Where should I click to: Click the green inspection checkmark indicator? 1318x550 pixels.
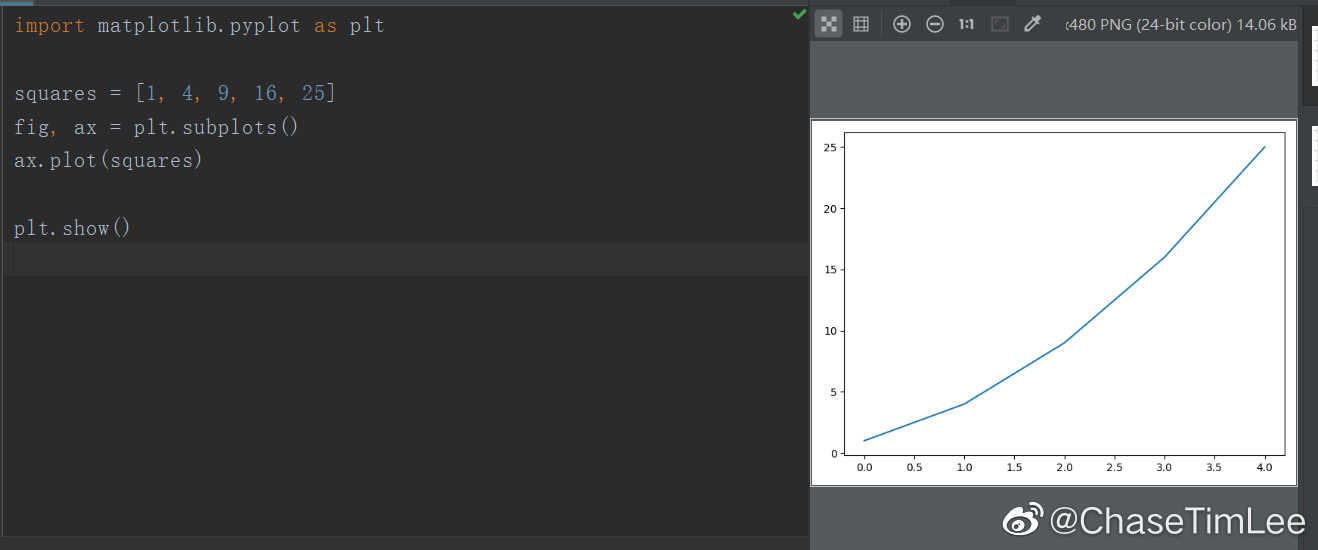[x=799, y=14]
